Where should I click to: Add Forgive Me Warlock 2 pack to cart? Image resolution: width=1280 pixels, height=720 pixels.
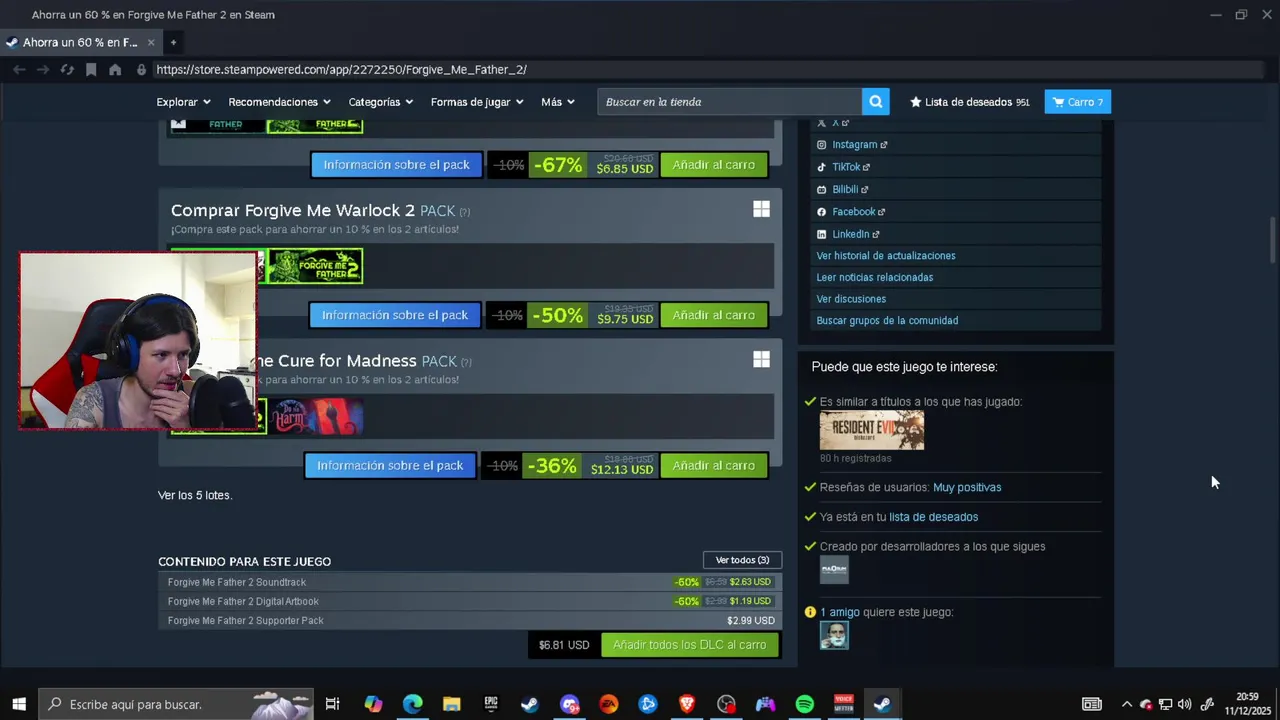pos(714,315)
